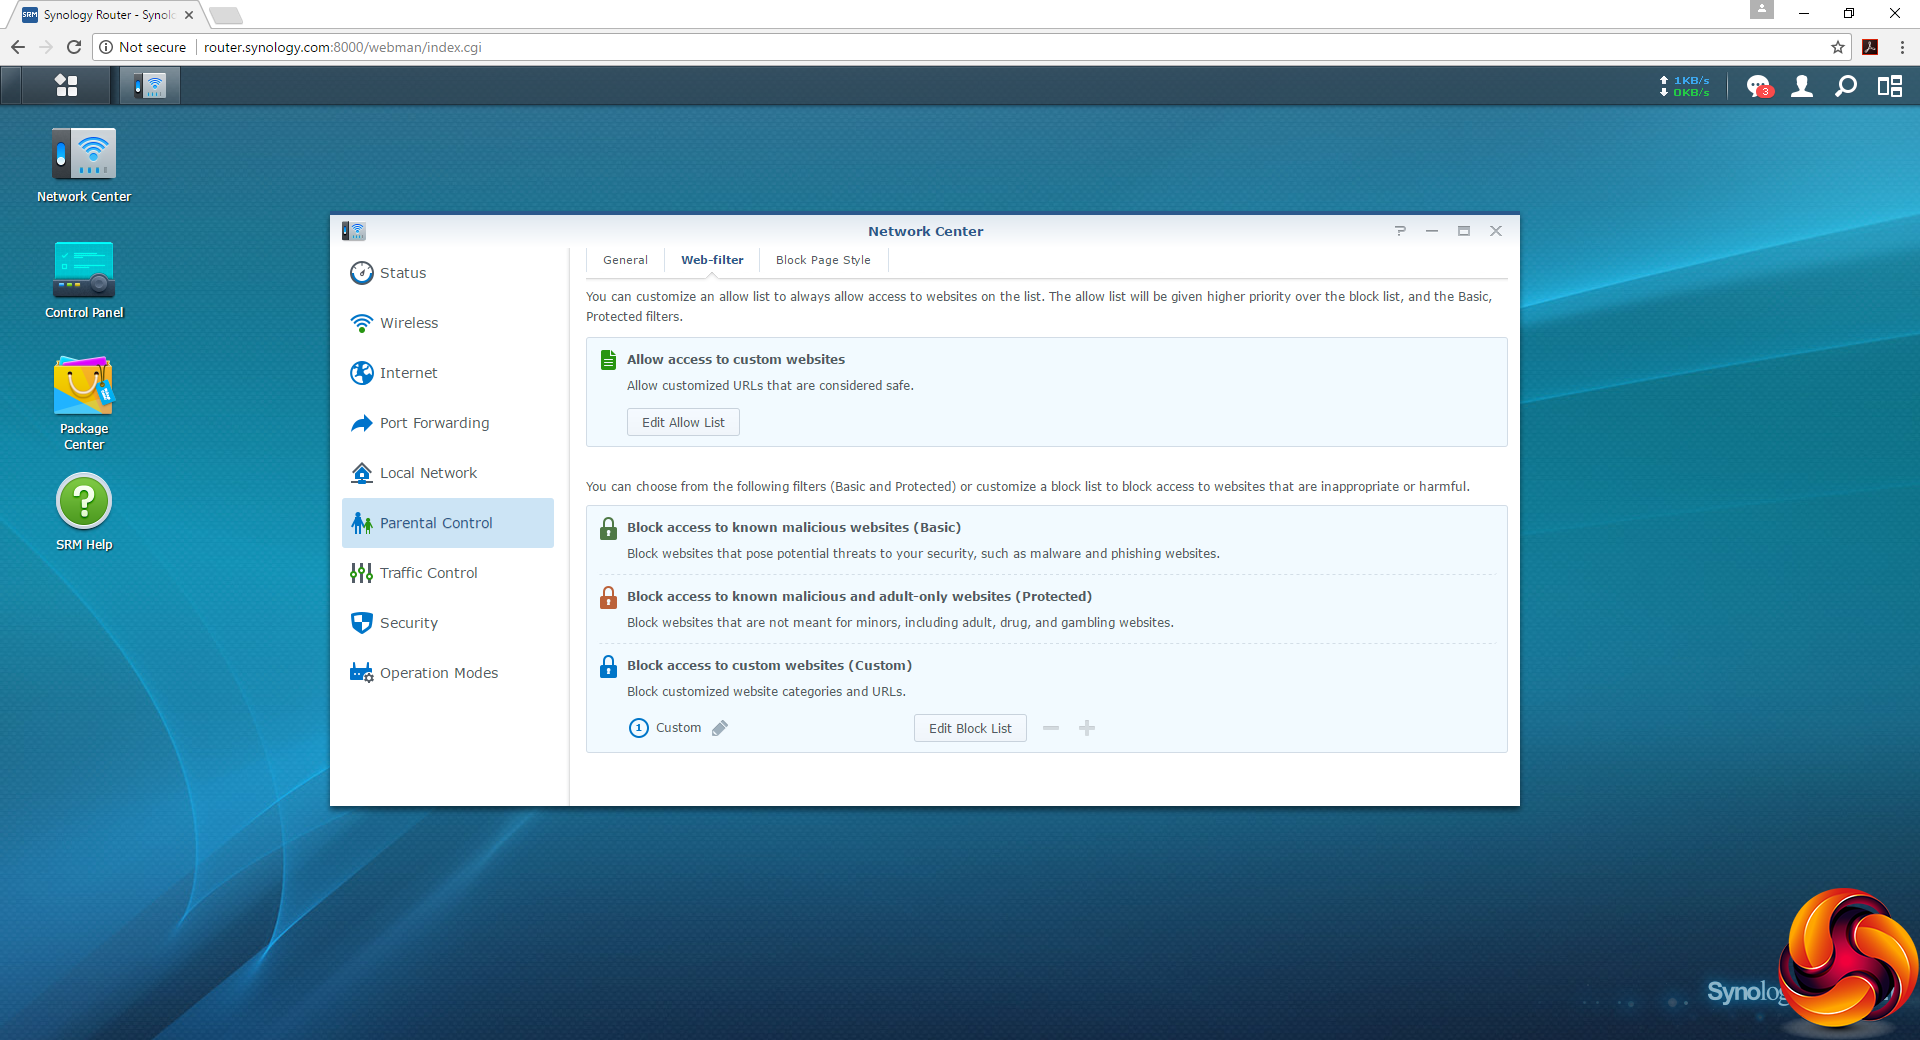Select Parental Control in sidebar
The image size is (1920, 1040).
coord(448,523)
